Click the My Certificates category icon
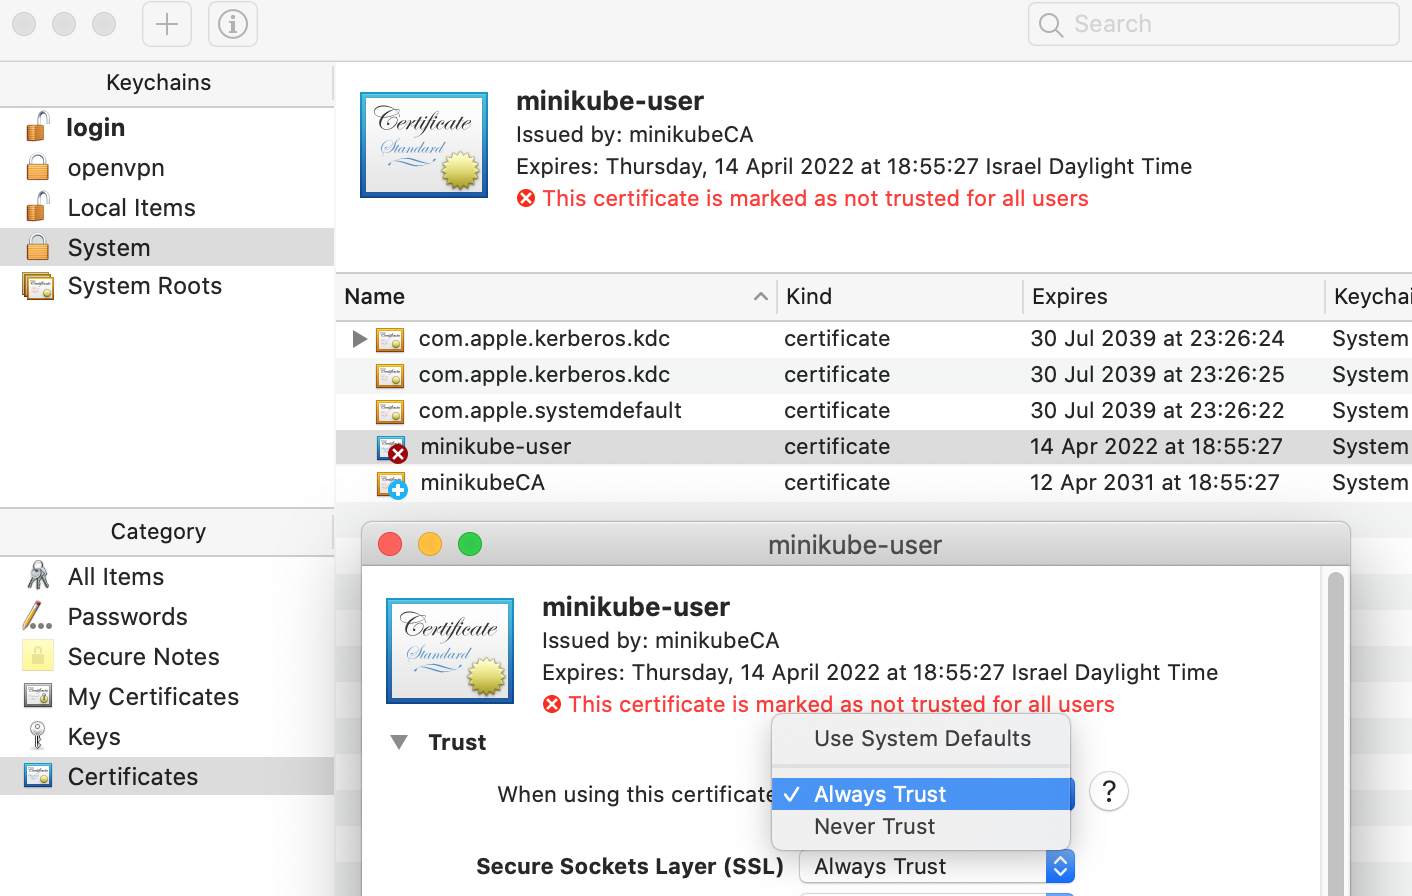The width and height of the screenshot is (1412, 896). [38, 696]
